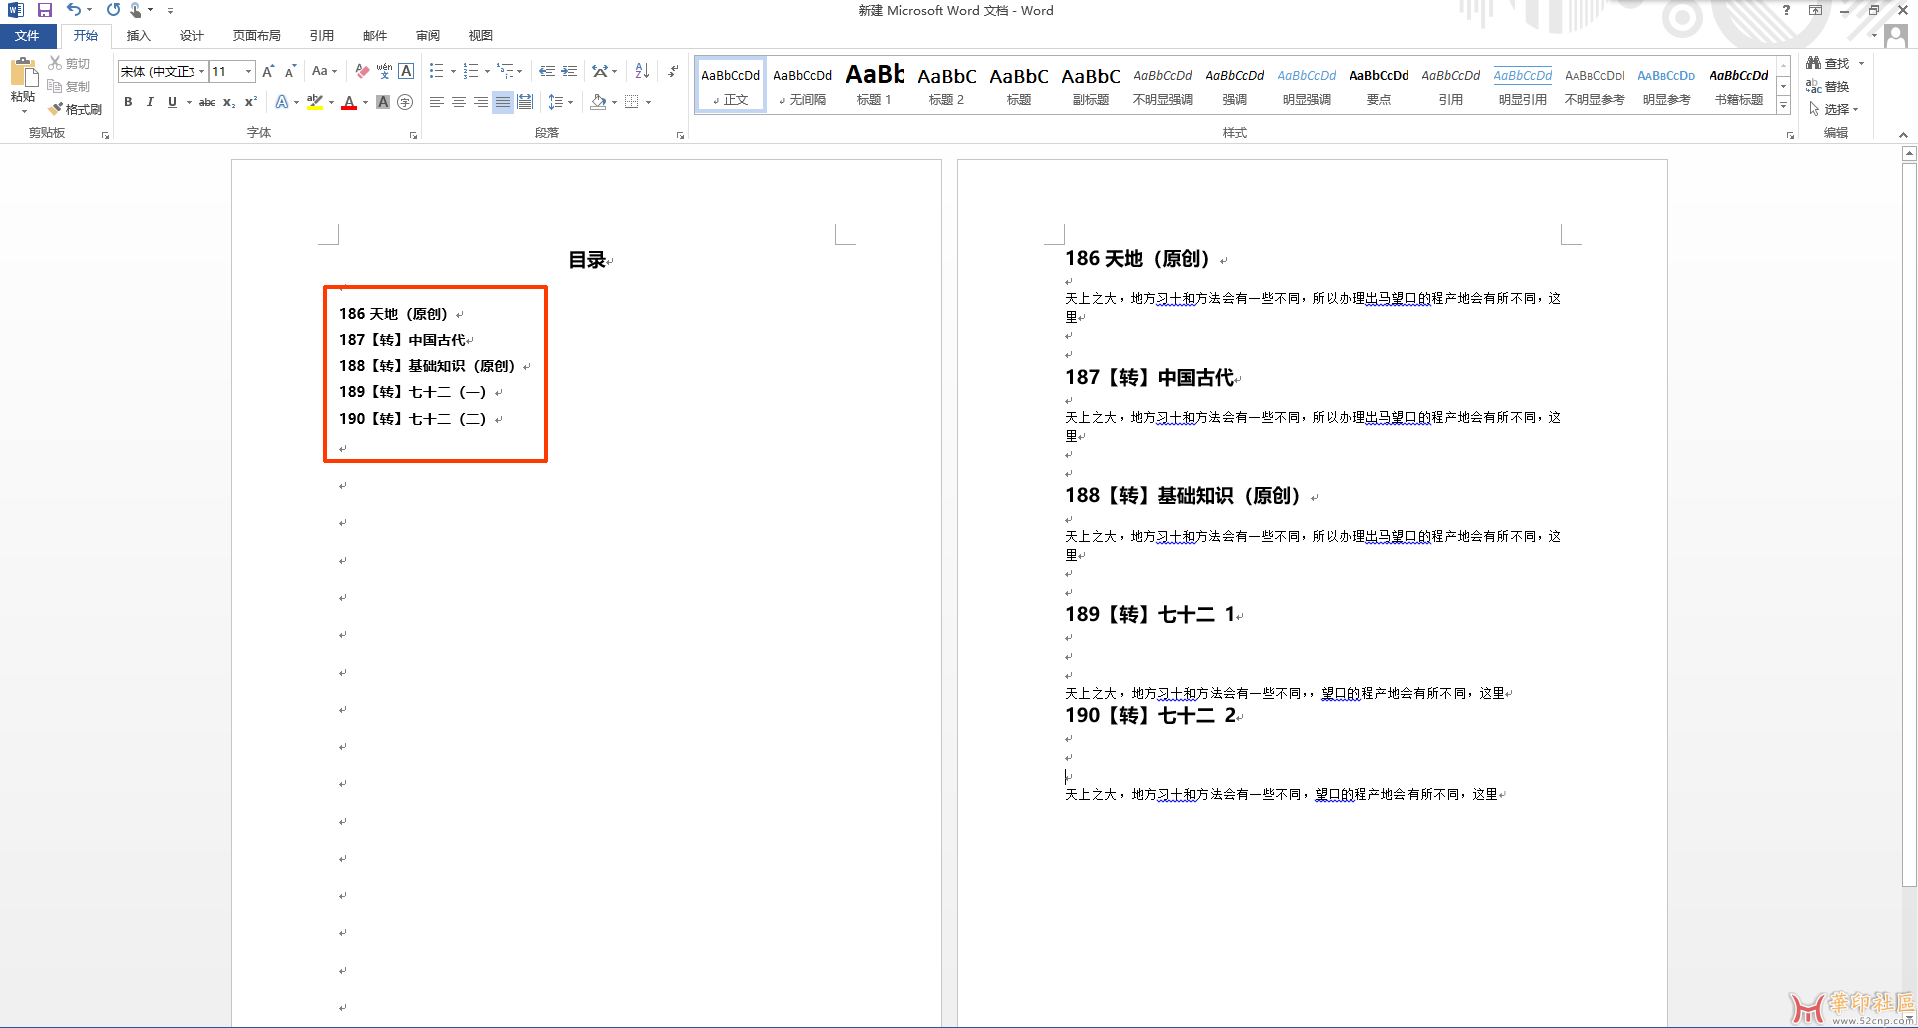
Task: Click heading '189【转】七十二 1'
Action: coord(1150,614)
